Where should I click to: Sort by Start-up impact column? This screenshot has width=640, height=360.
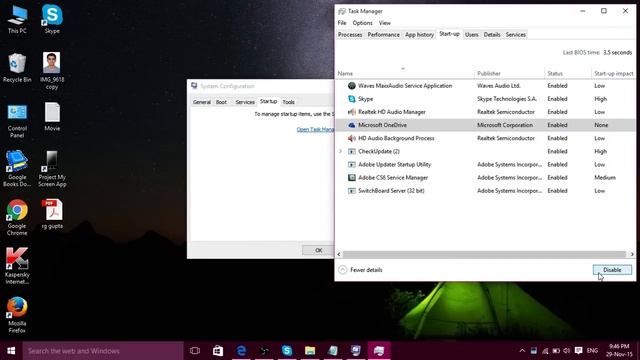coord(613,73)
